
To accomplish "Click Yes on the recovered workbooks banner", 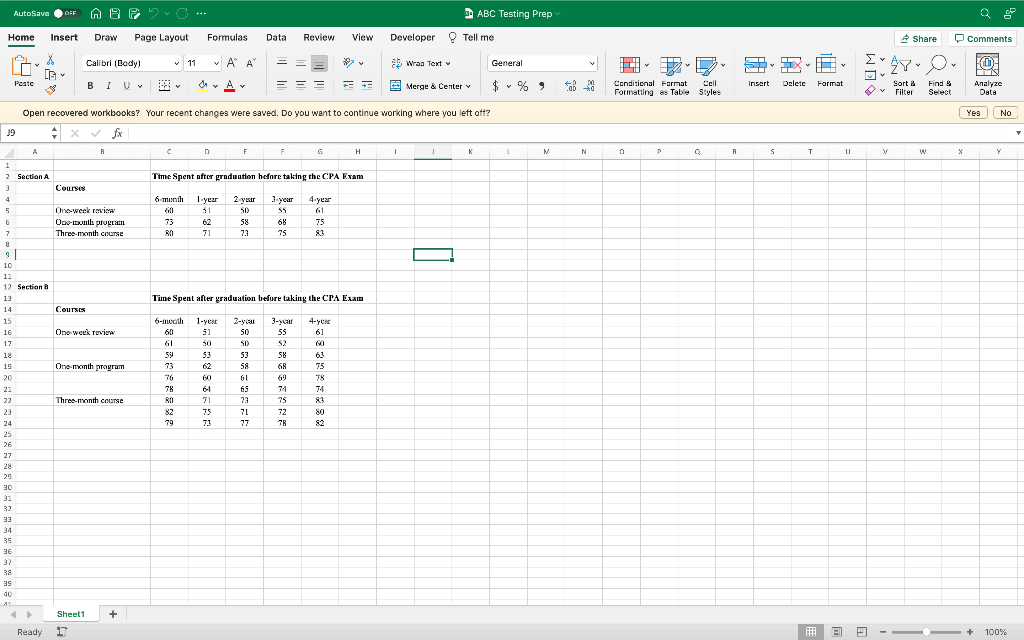I will coord(973,113).
